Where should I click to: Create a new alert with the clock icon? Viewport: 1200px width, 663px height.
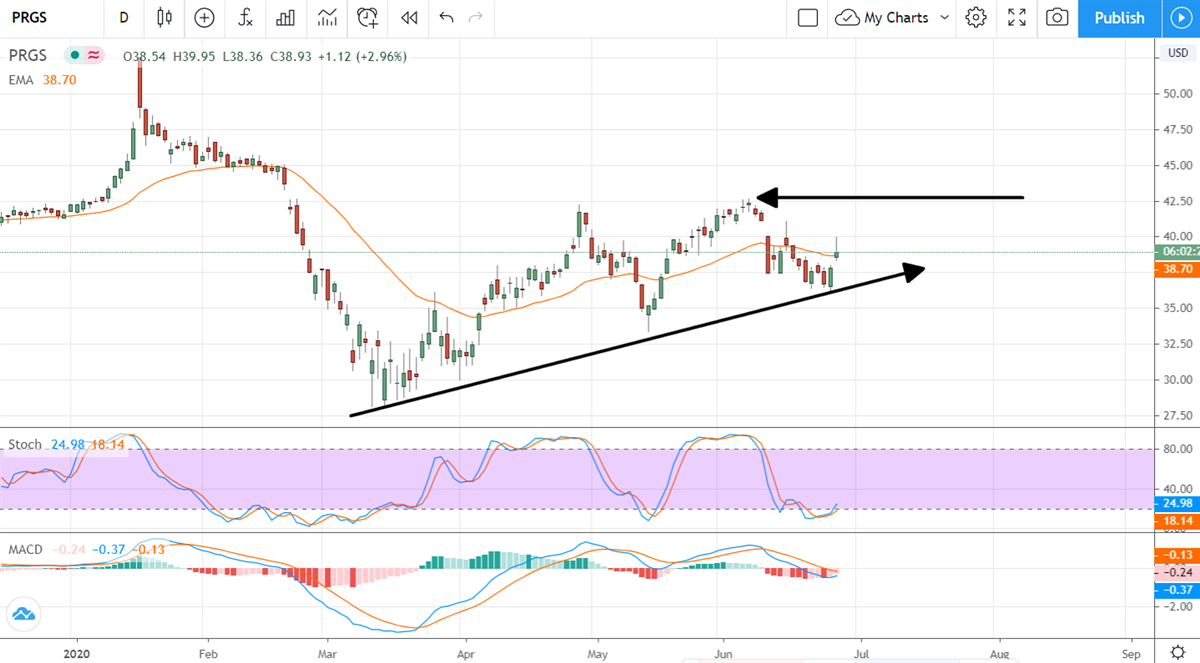point(366,18)
